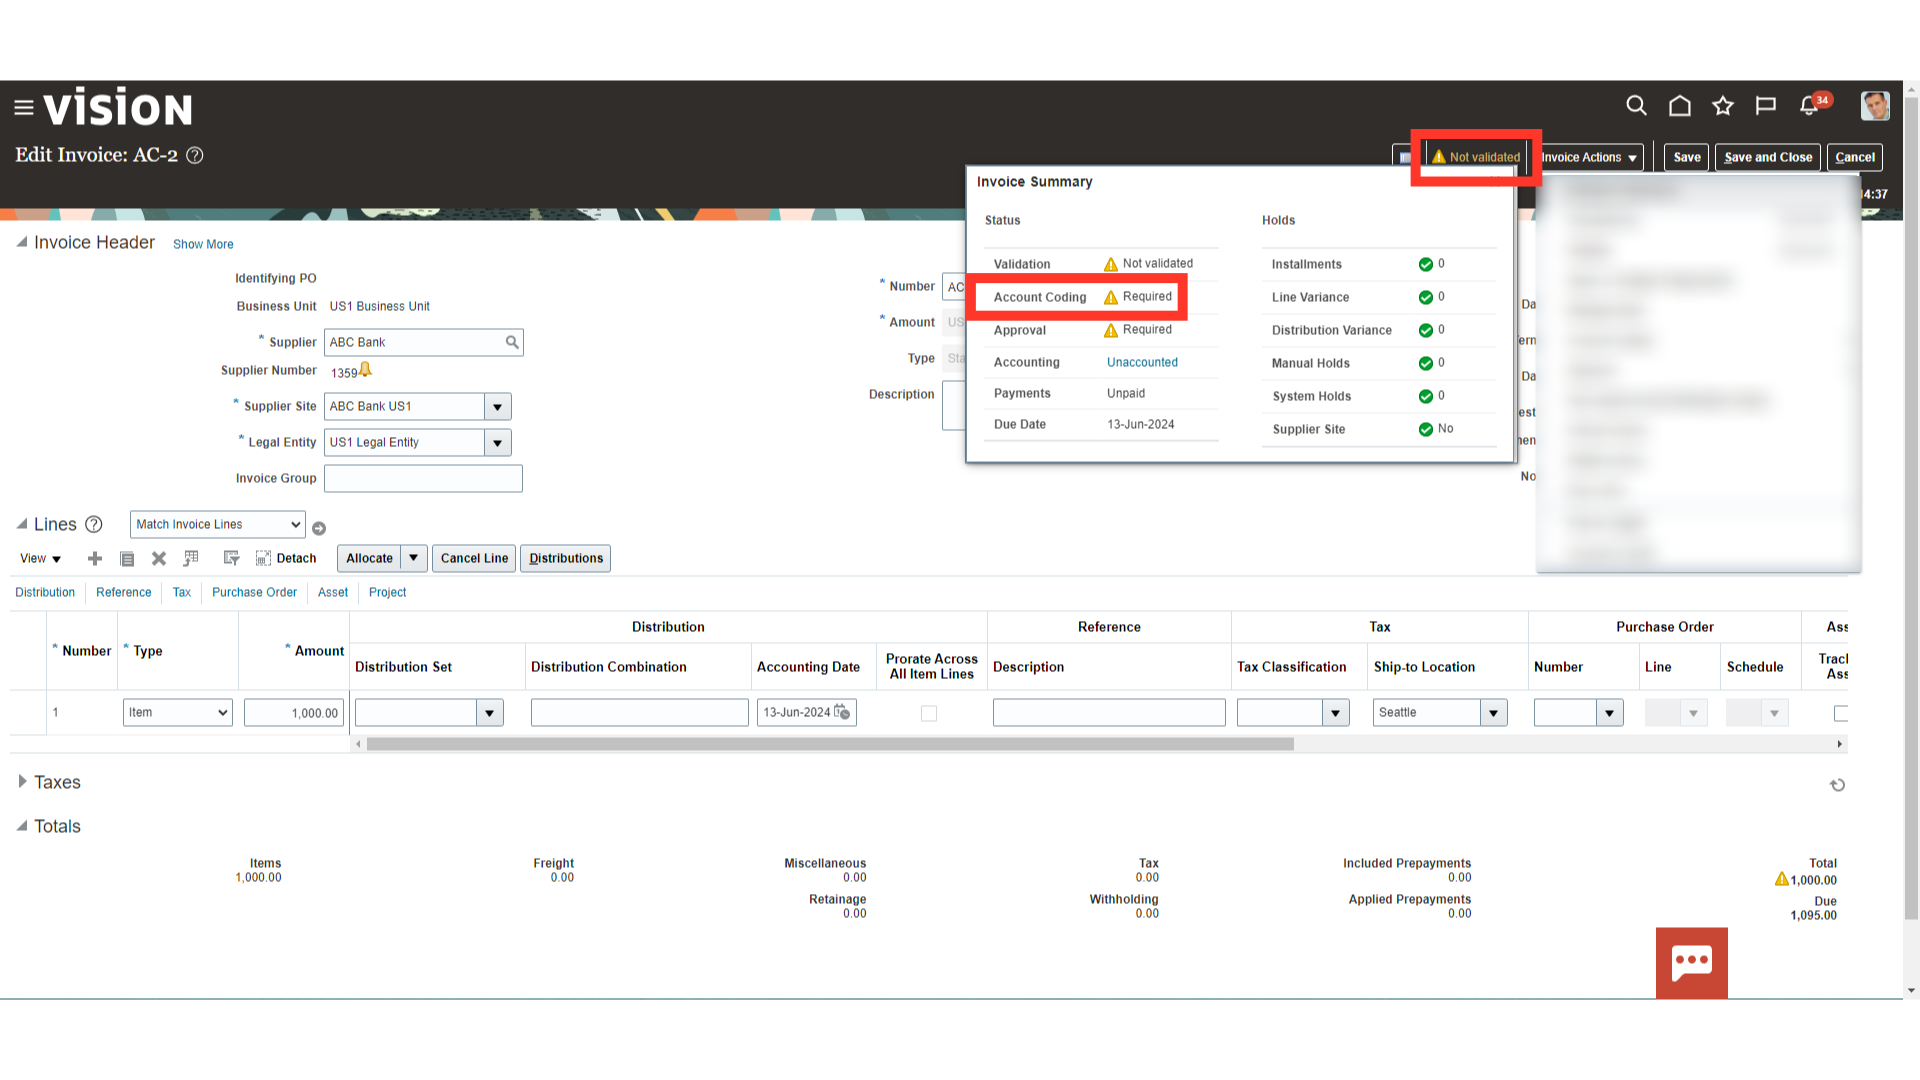Open Invoice Actions menu

coord(1589,157)
